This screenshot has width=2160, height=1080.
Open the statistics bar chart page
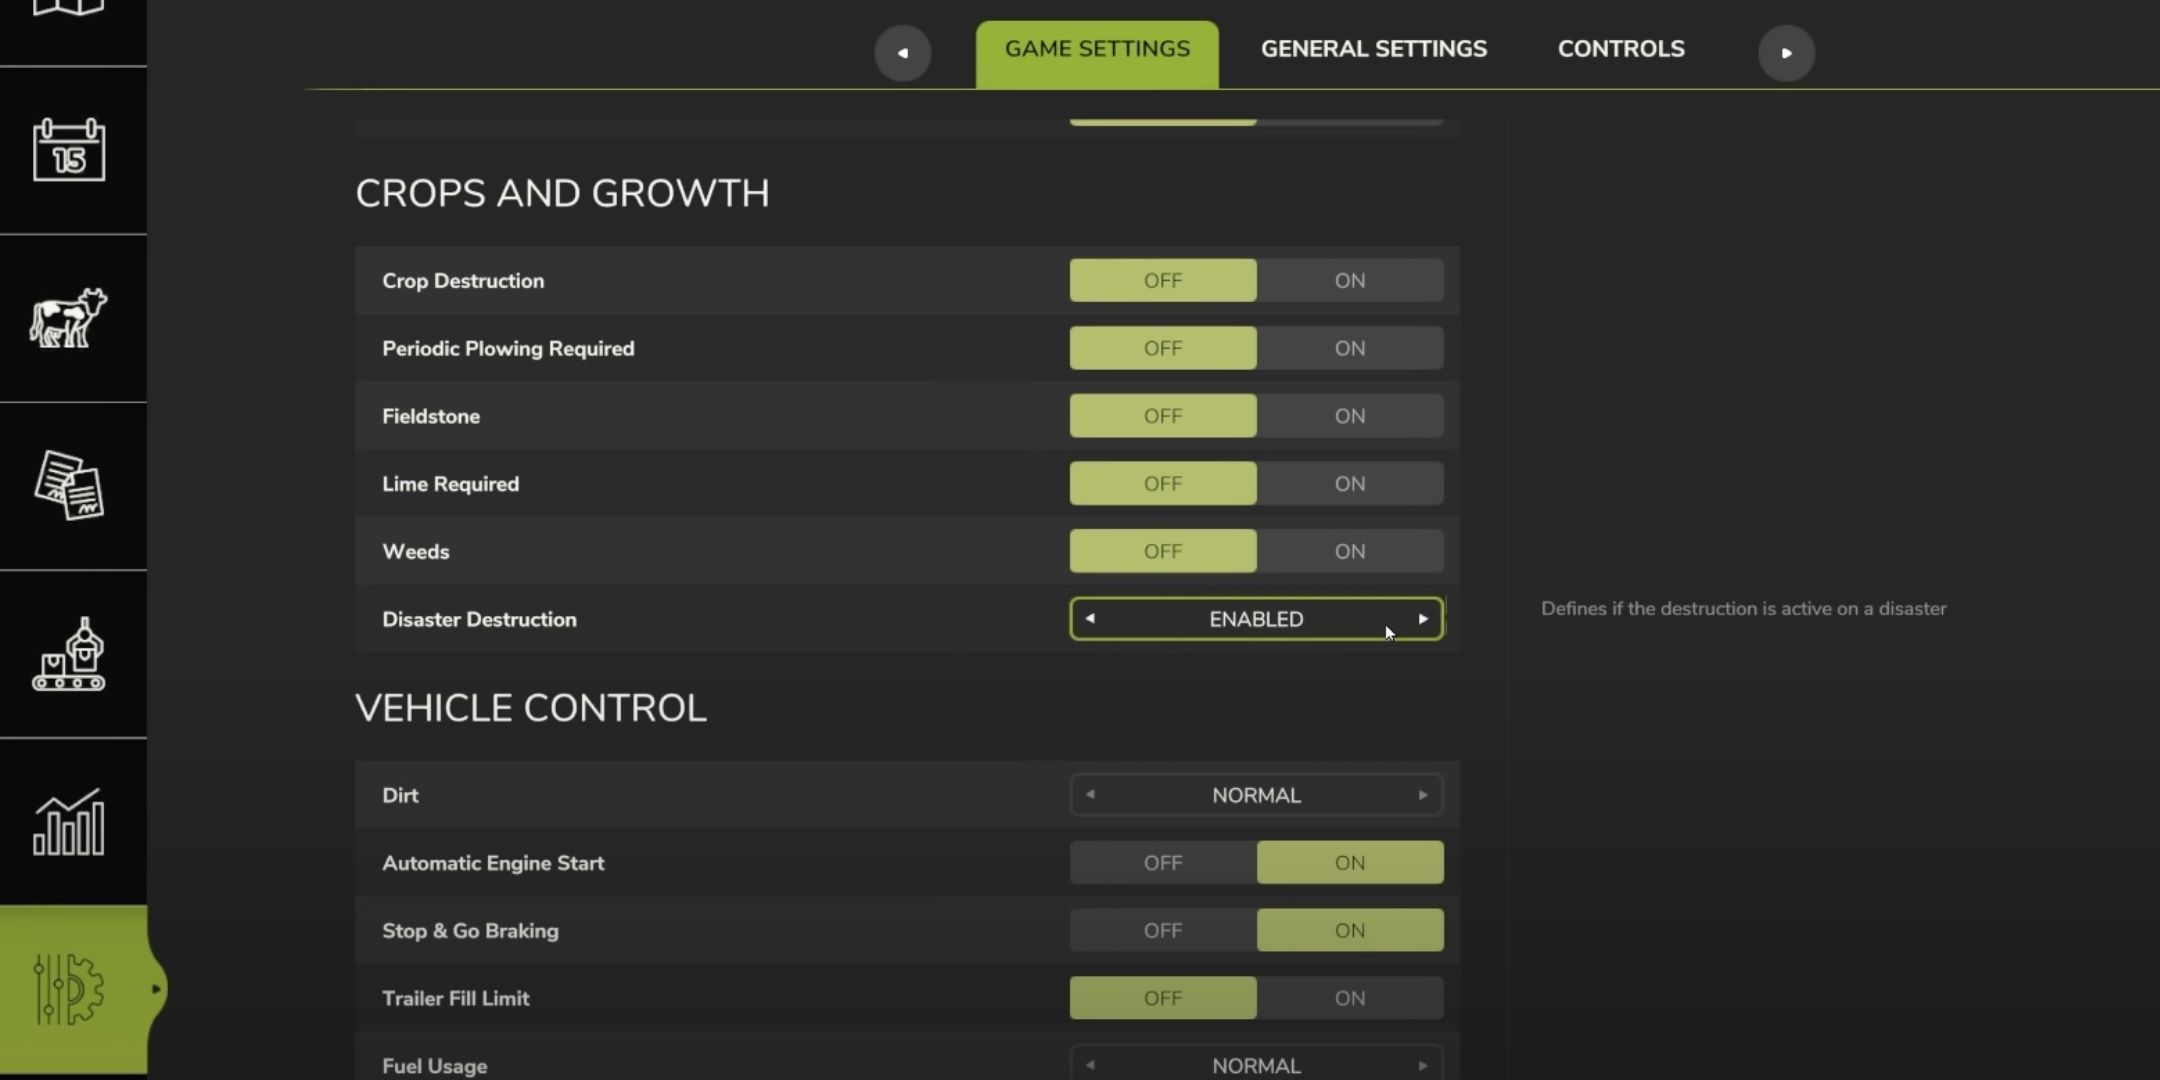click(69, 822)
